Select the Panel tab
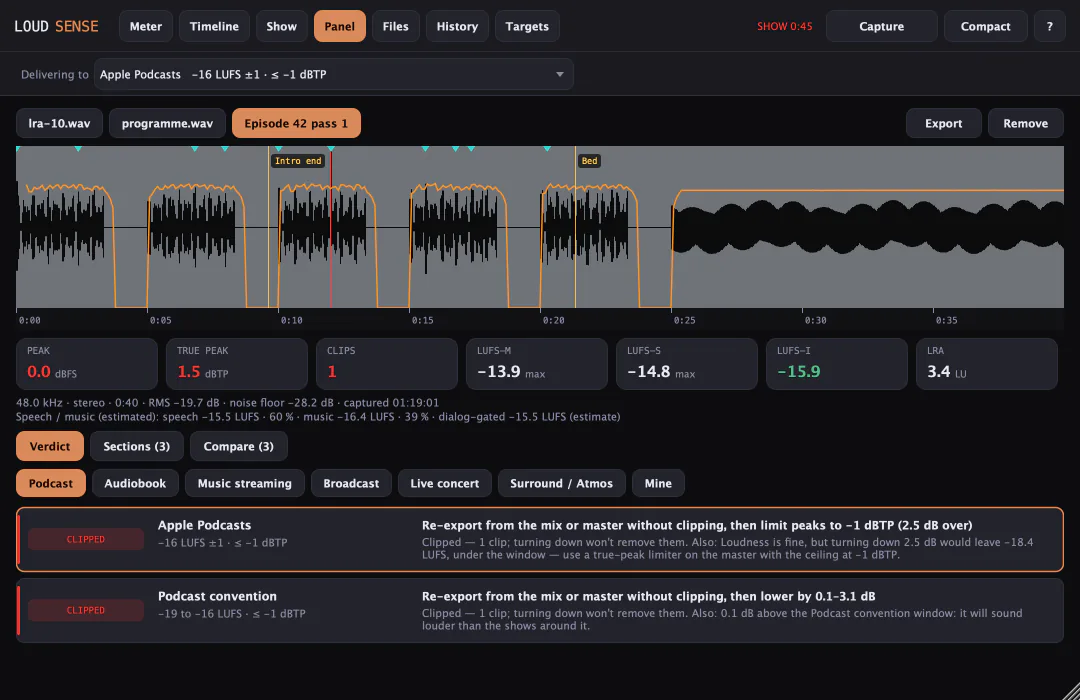The height and width of the screenshot is (700, 1080). pos(340,26)
